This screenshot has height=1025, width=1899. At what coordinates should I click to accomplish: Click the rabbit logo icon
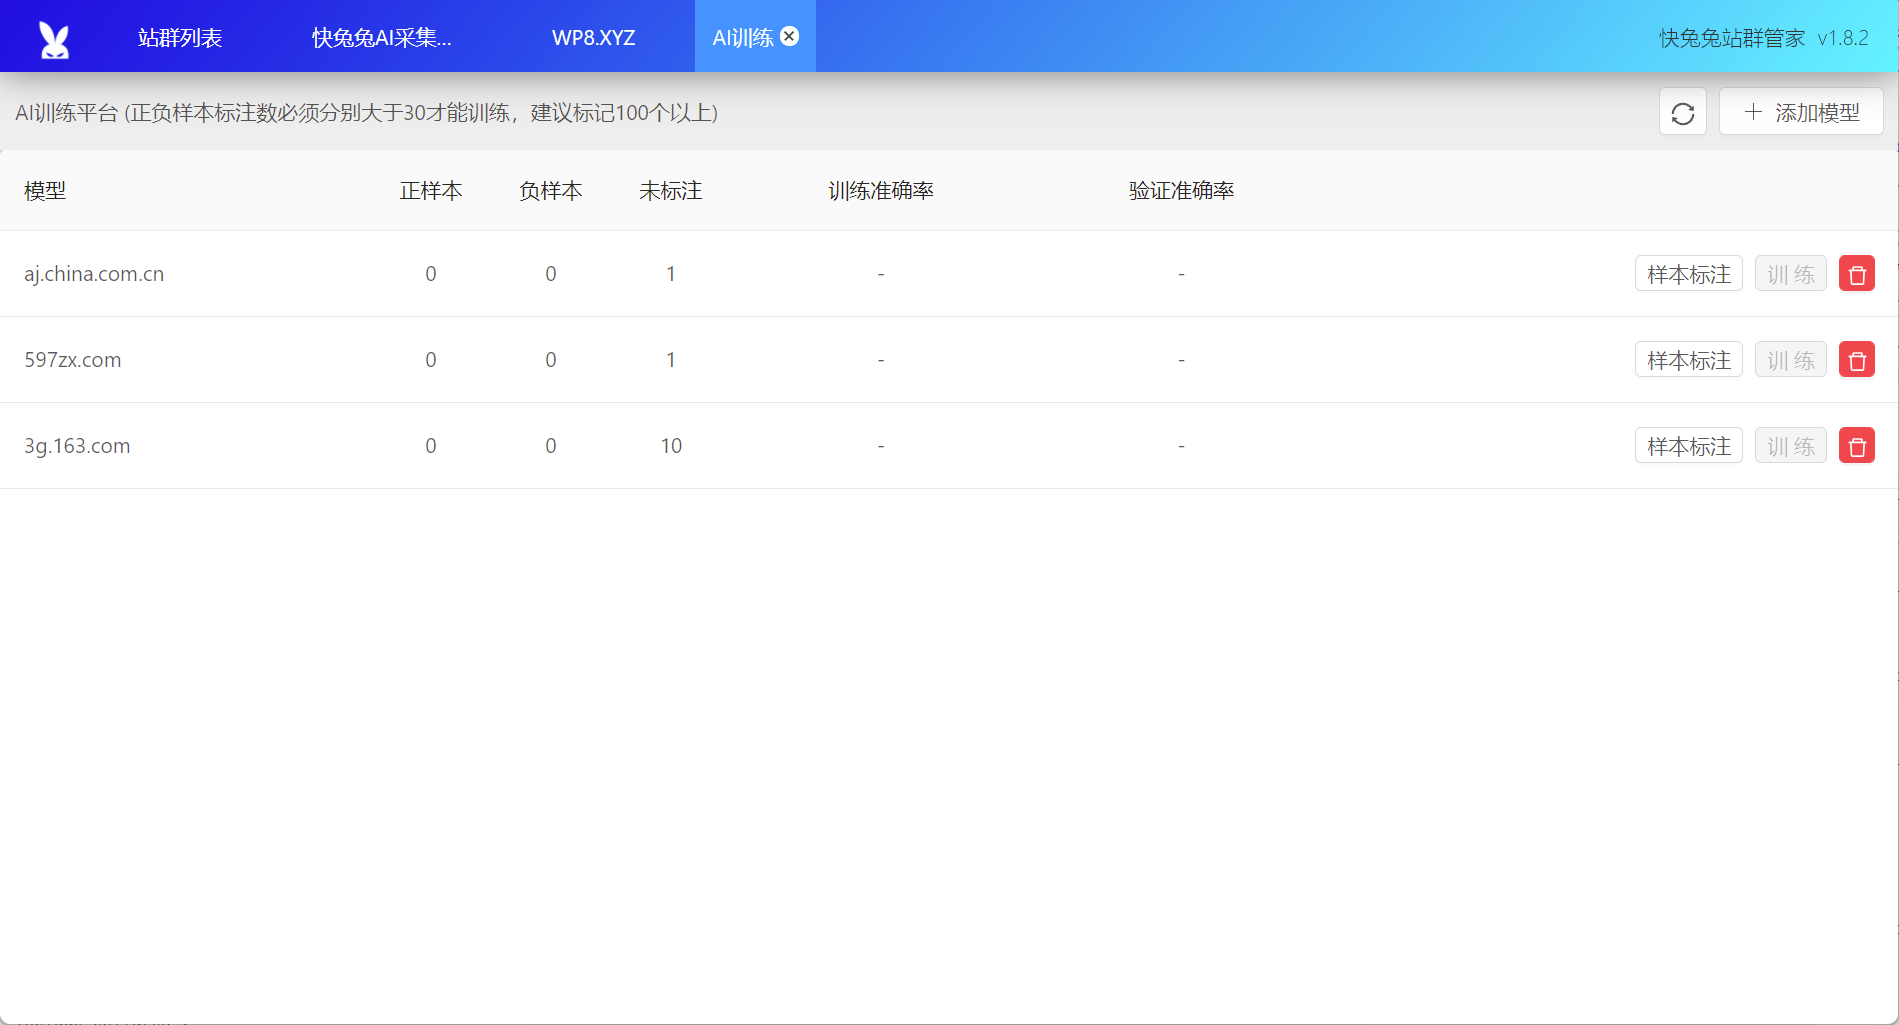coord(54,39)
